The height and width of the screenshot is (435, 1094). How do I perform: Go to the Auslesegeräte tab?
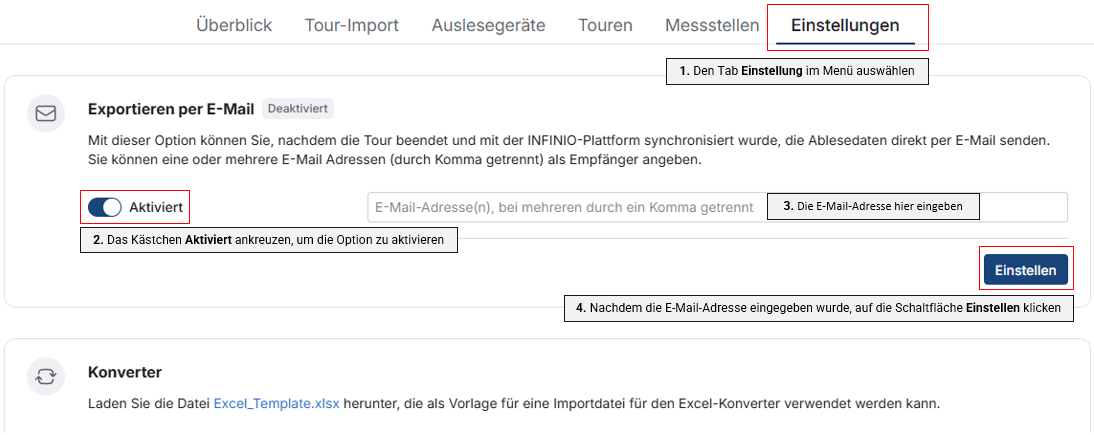(488, 26)
